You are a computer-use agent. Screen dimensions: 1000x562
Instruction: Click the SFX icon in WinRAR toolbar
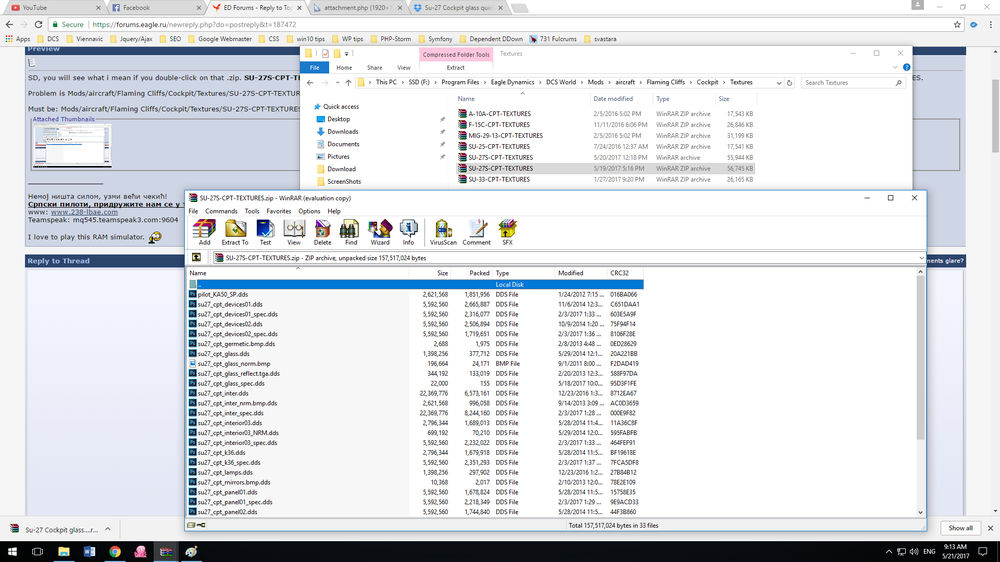507,232
